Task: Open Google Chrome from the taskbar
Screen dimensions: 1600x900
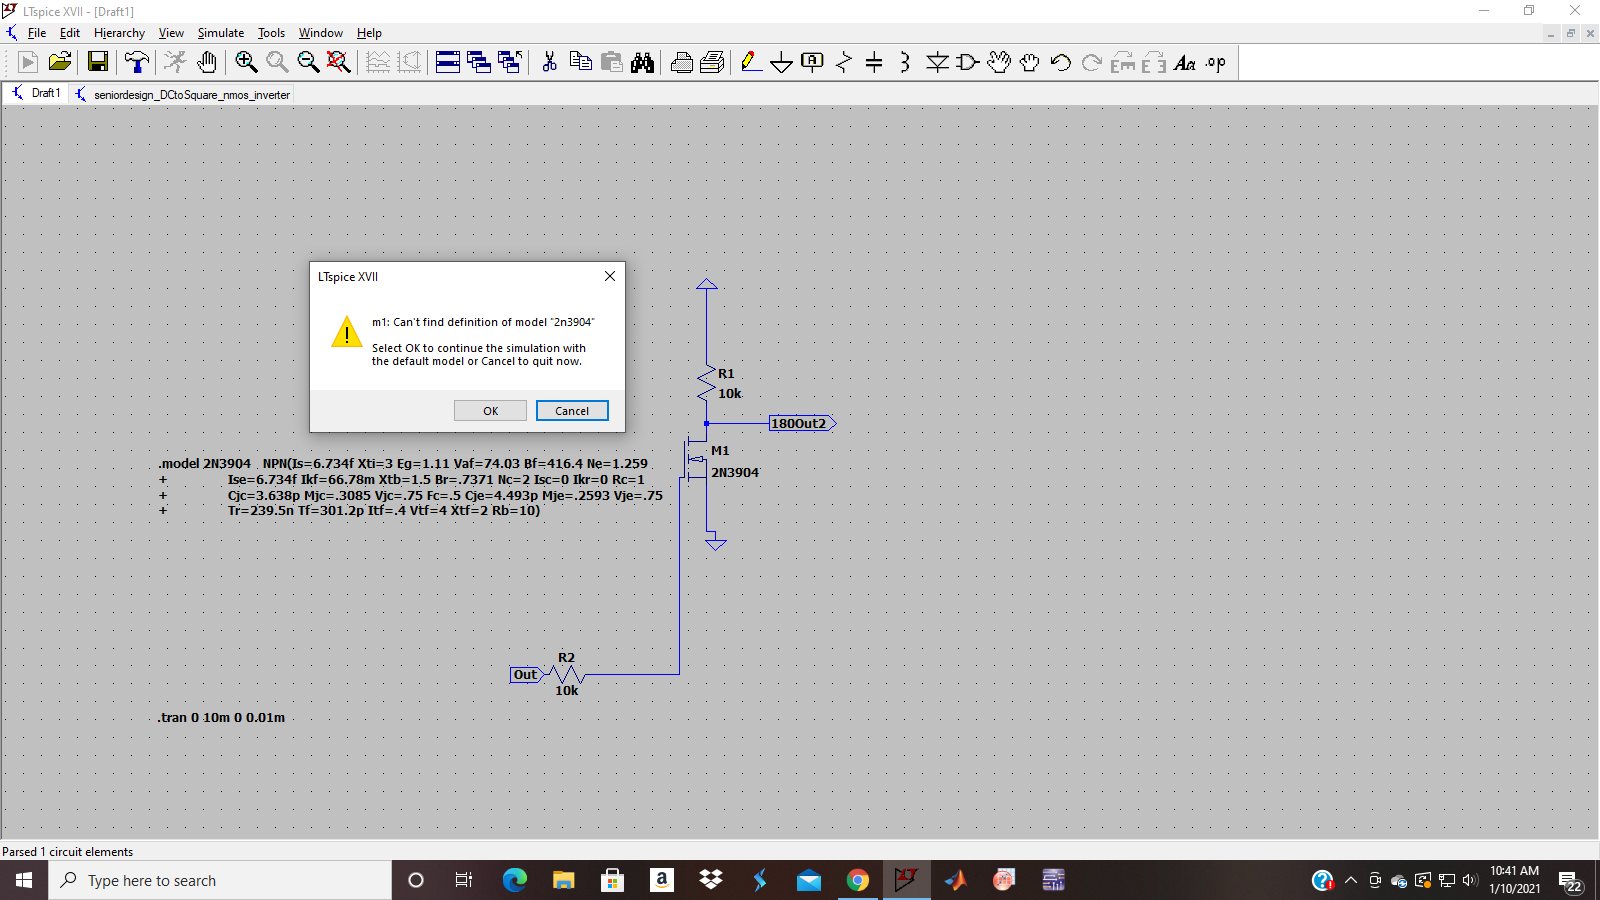Action: [x=858, y=880]
